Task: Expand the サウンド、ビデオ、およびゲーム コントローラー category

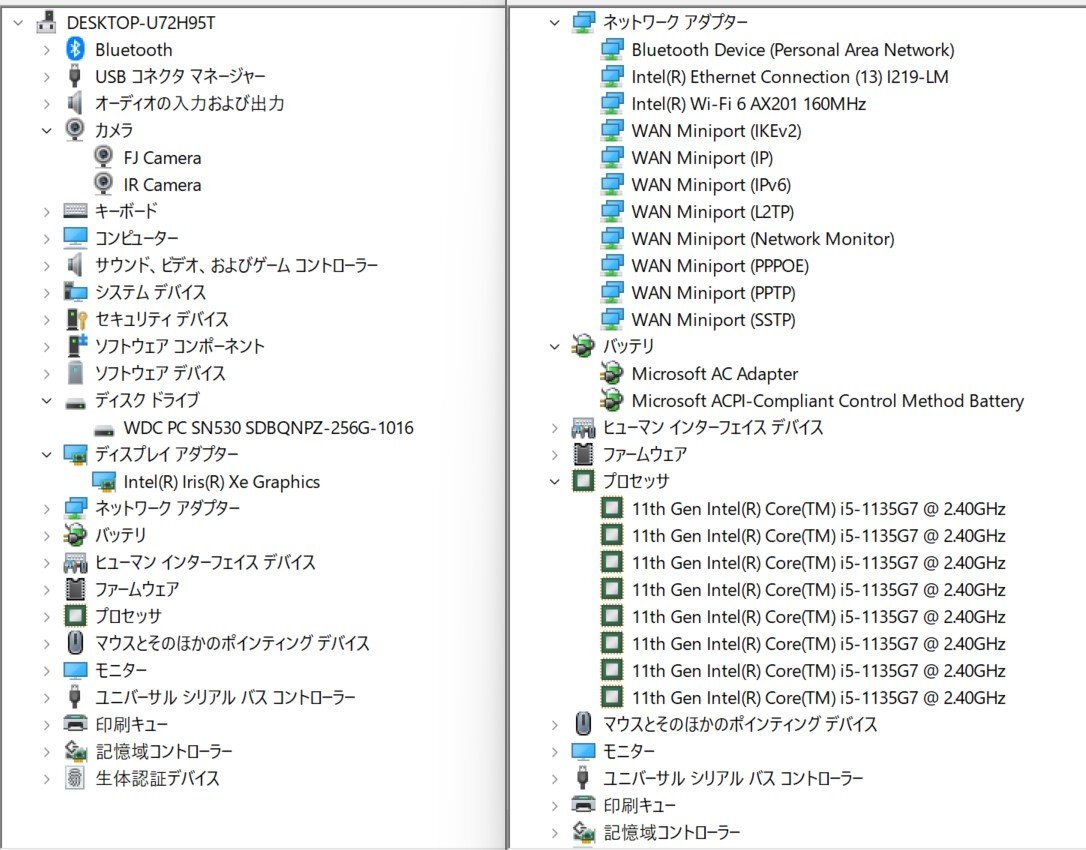Action: (46, 265)
